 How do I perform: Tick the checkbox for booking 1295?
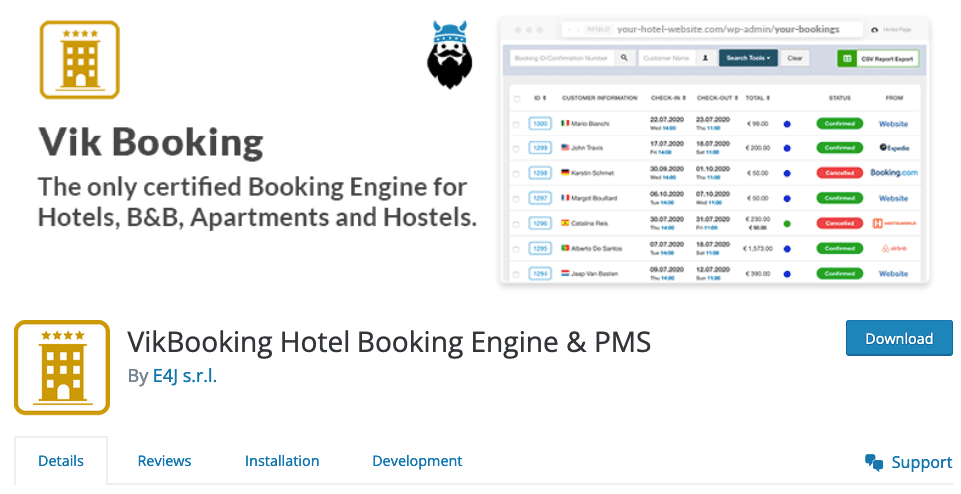[516, 249]
